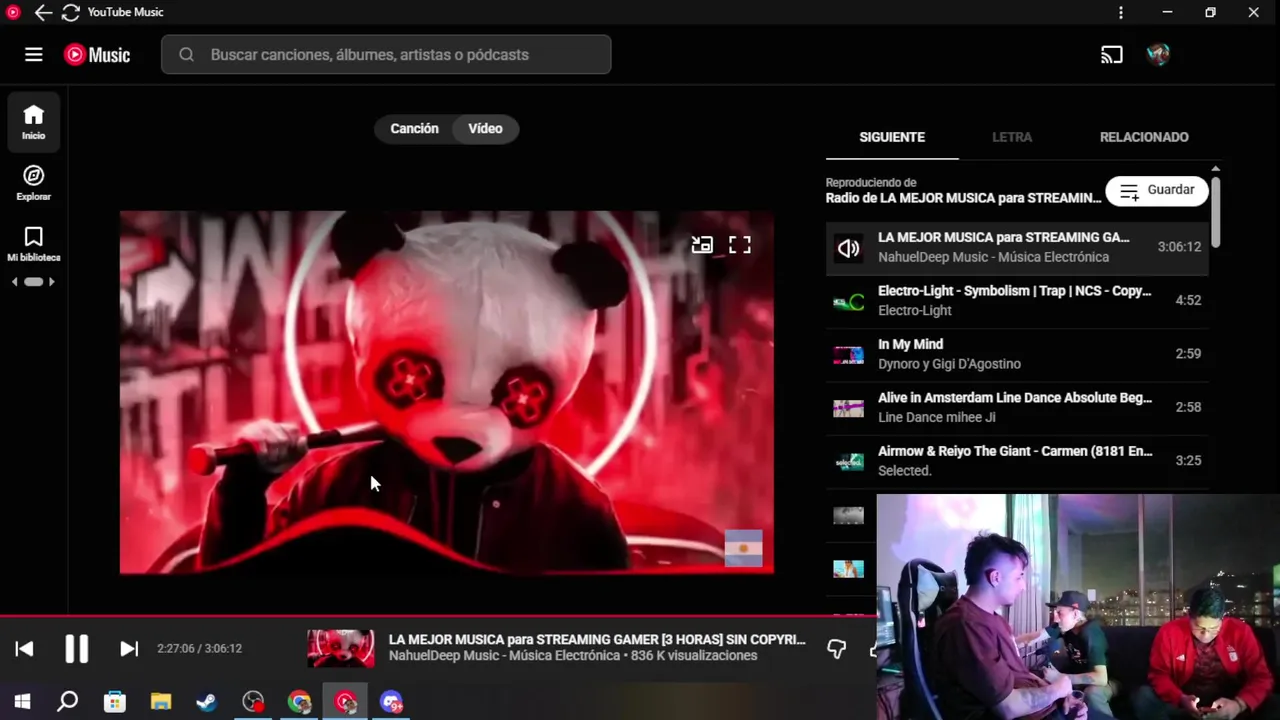Reload the app with refresh icon
This screenshot has height=720, width=1280.
(70, 13)
